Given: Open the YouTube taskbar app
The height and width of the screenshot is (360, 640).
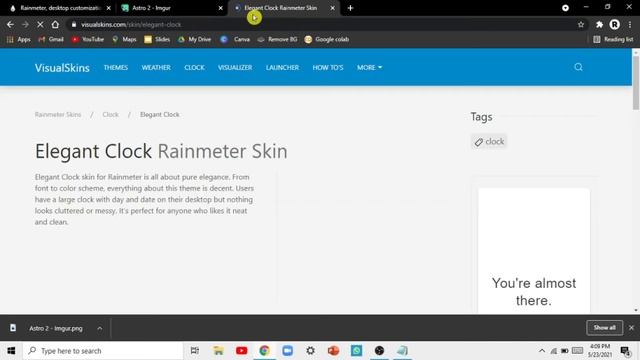Looking at the screenshot, I should click(242, 351).
